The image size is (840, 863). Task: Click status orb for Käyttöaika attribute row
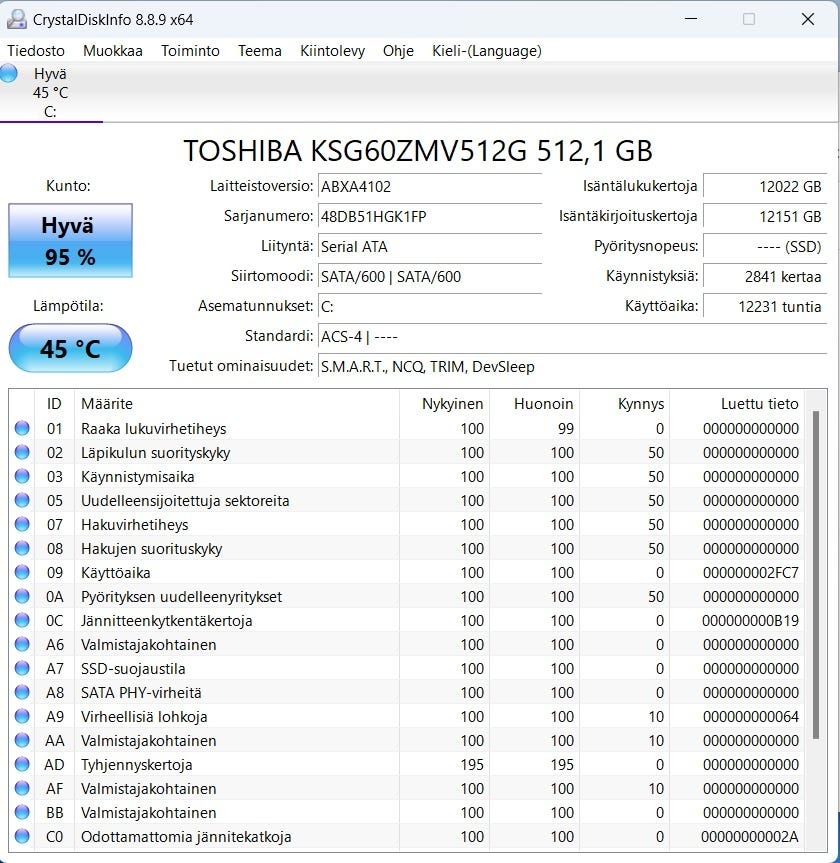pos(22,573)
